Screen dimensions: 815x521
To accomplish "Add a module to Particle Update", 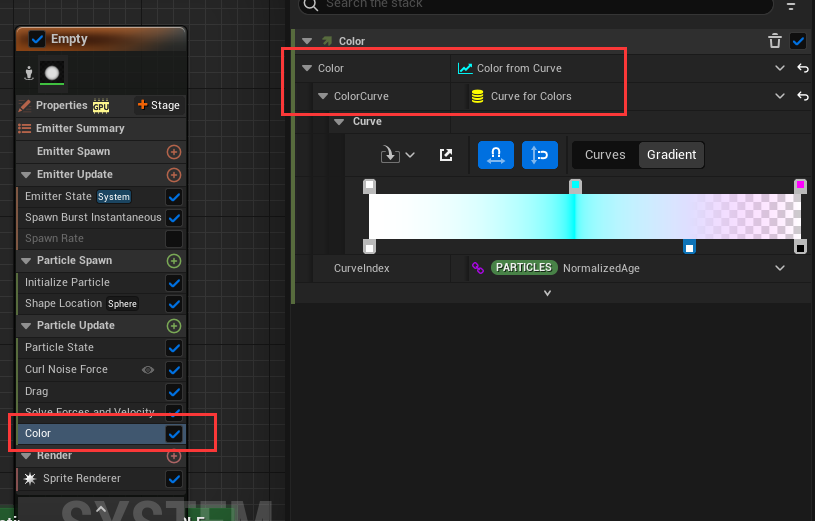I will tap(174, 326).
